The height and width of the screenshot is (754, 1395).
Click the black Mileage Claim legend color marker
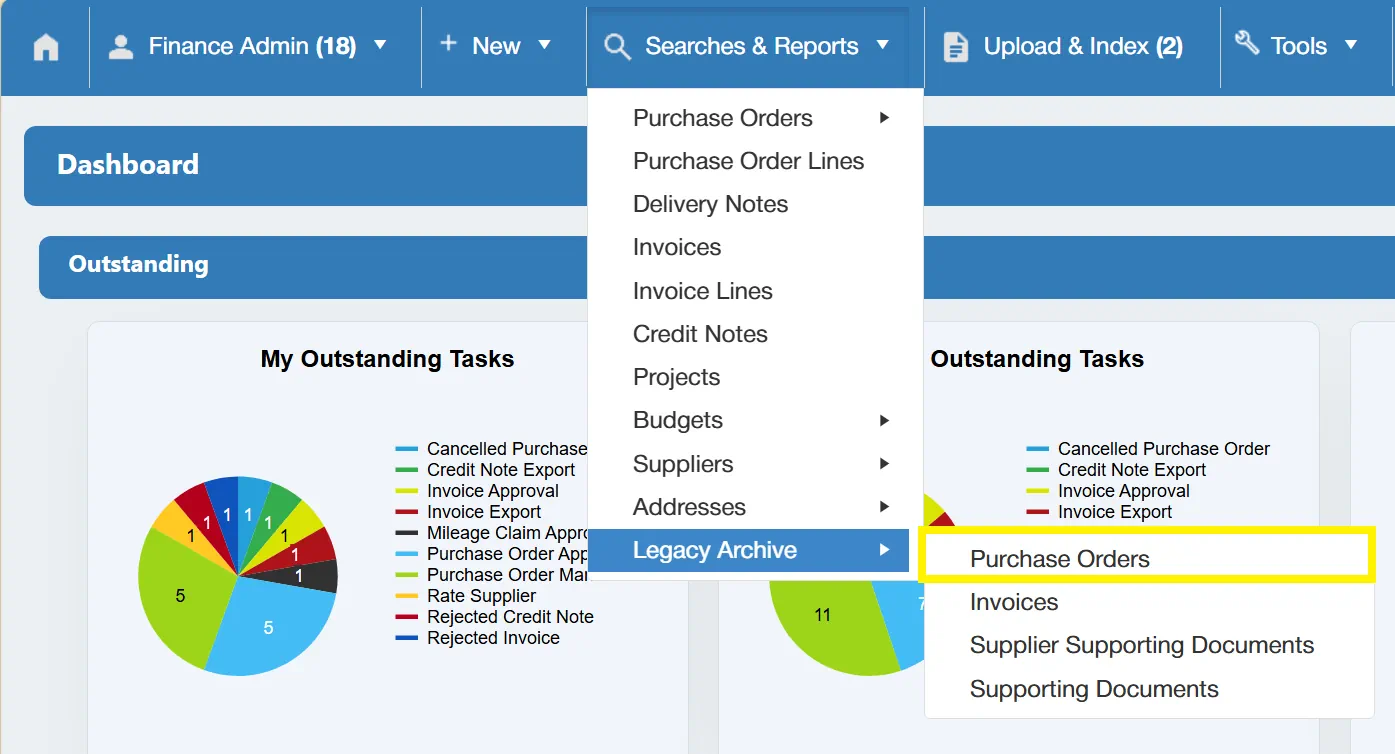(x=406, y=533)
